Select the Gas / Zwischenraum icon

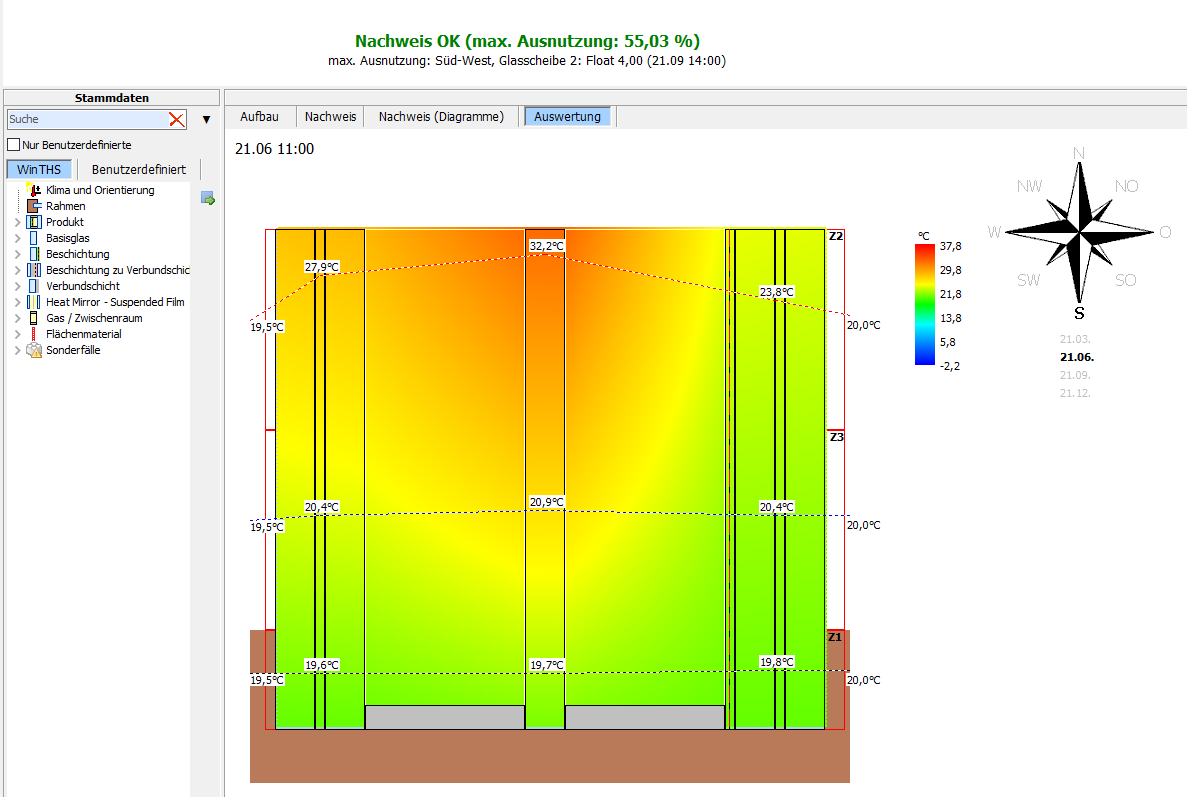point(34,318)
